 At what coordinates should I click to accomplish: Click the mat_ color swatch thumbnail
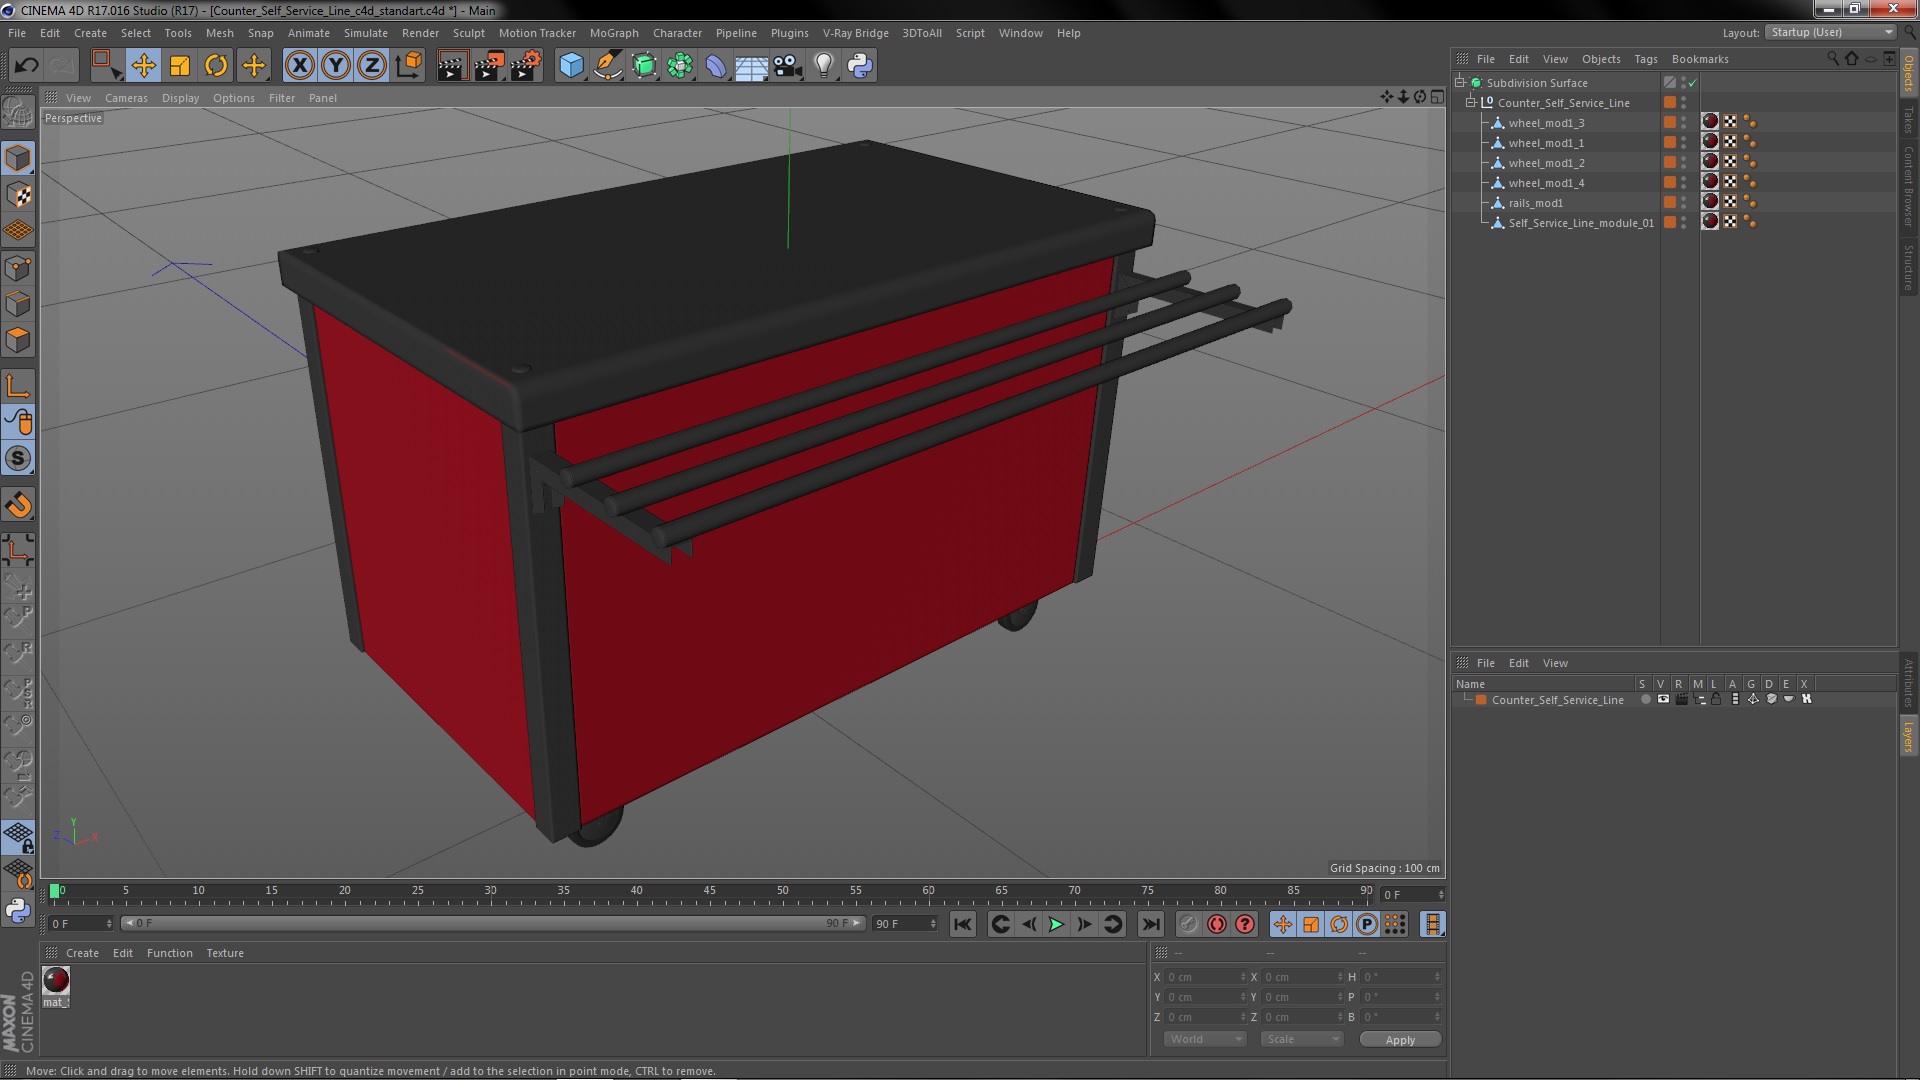tap(55, 980)
